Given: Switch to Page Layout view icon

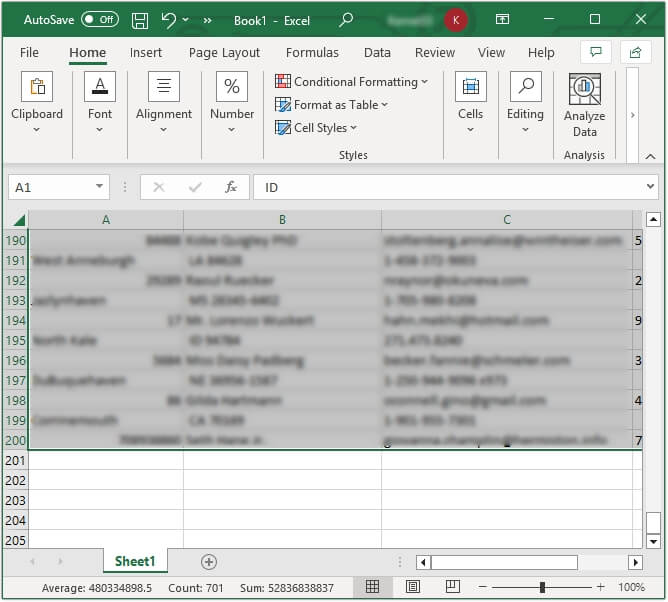Looking at the screenshot, I should 412,587.
